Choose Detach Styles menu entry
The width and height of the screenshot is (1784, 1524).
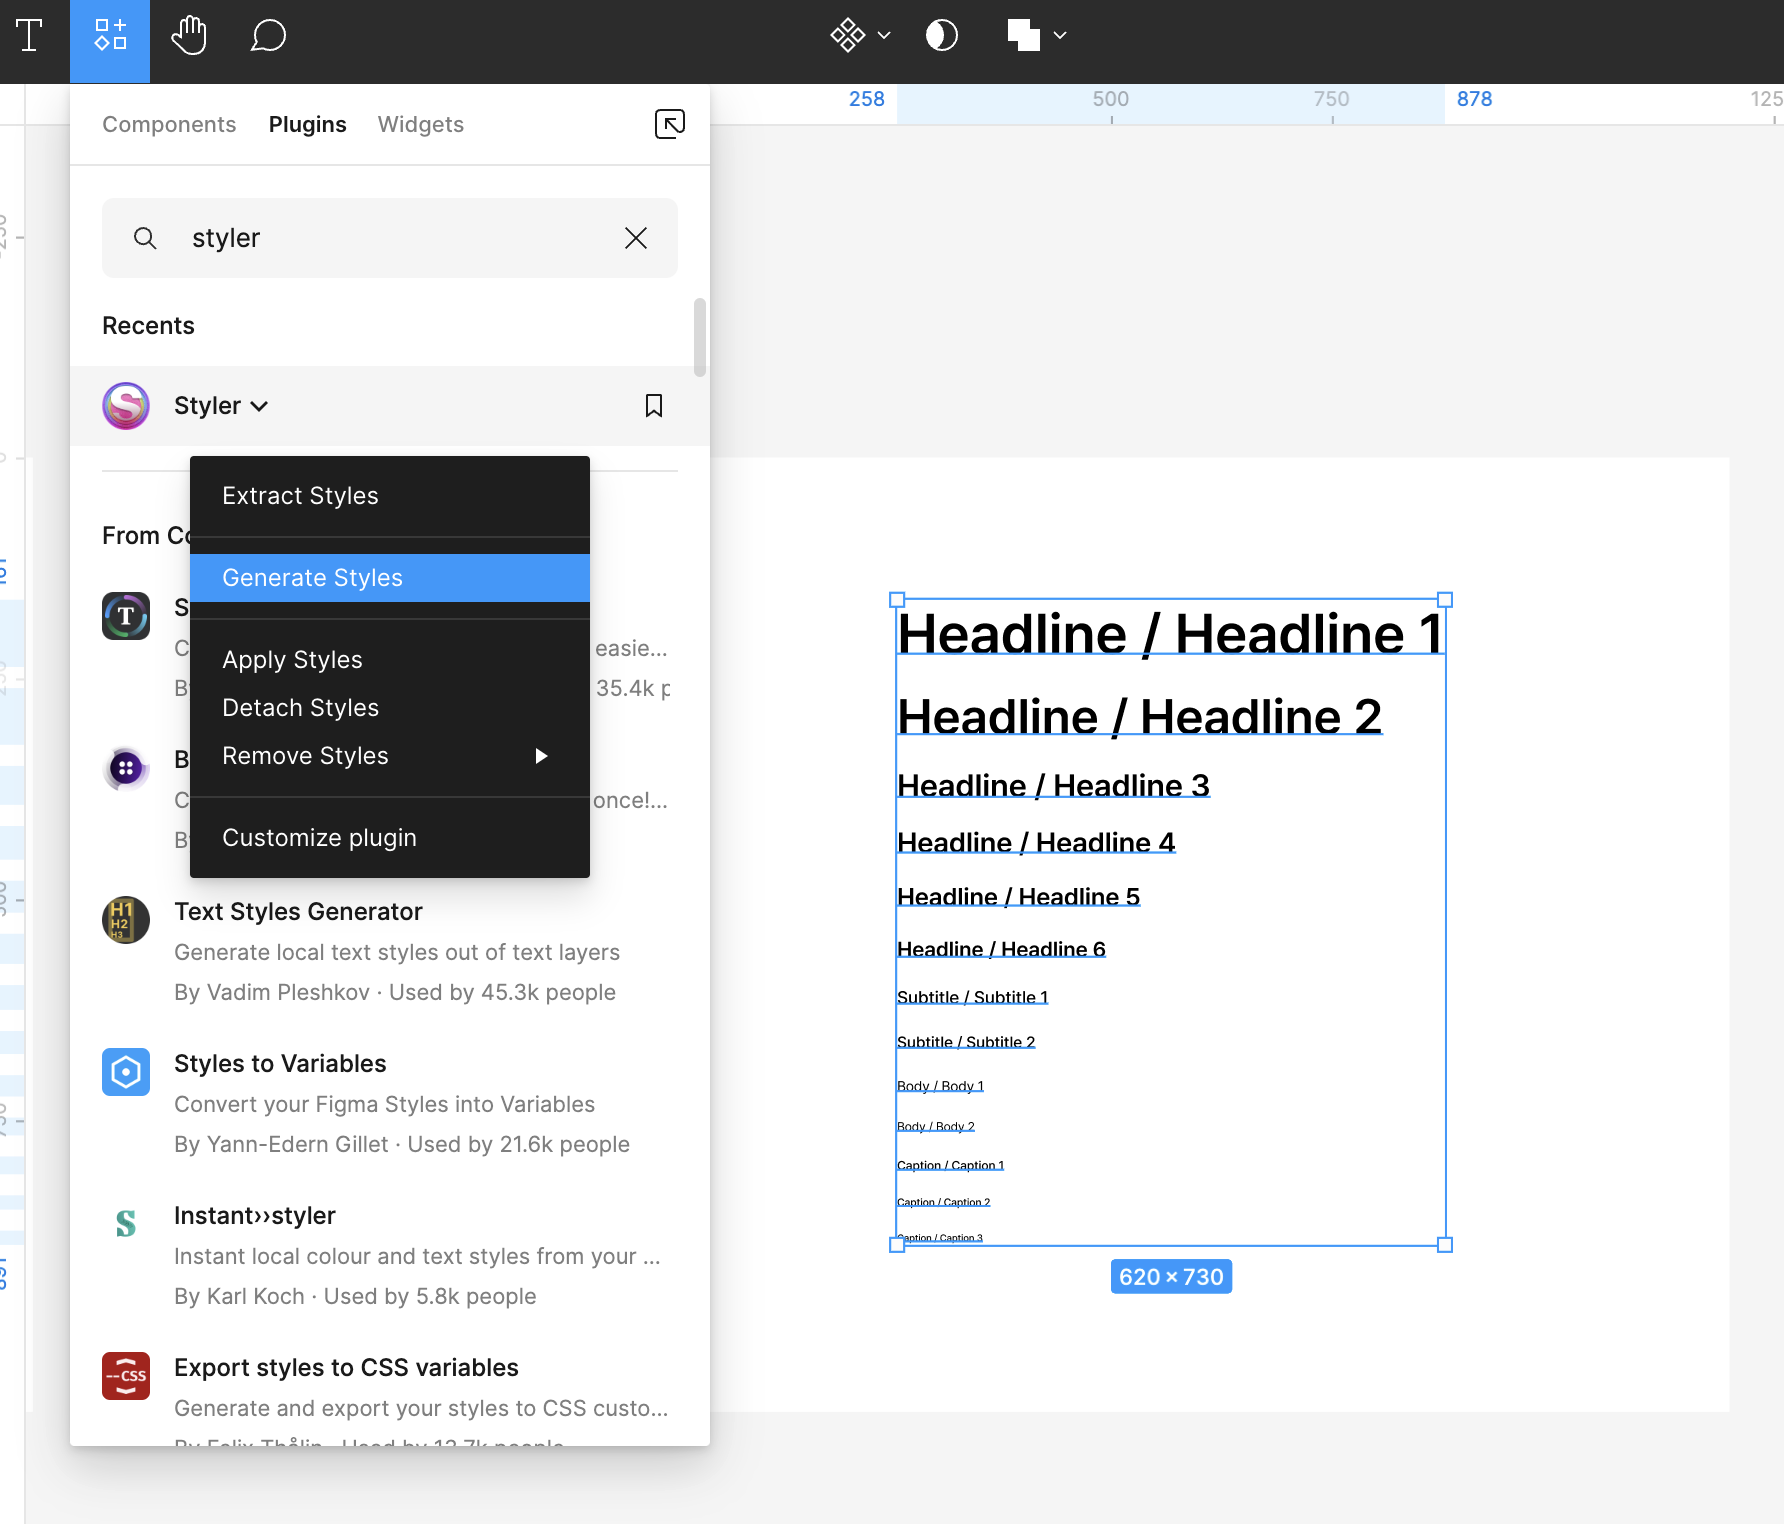(x=390, y=708)
